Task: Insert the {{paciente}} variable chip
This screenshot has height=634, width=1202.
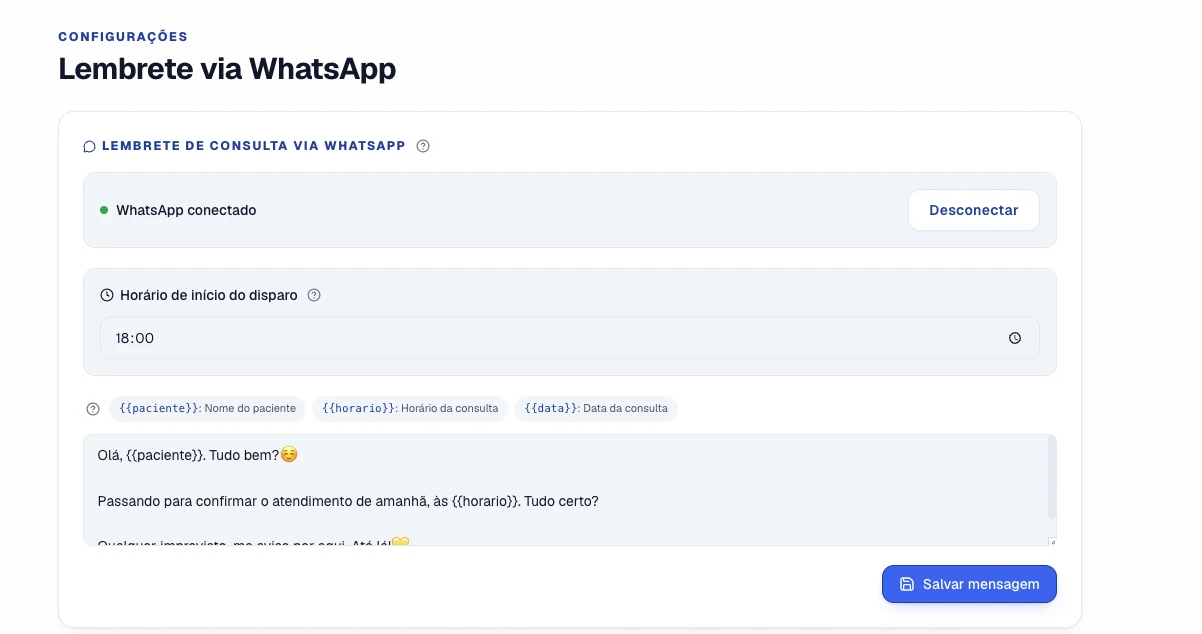Action: (207, 408)
